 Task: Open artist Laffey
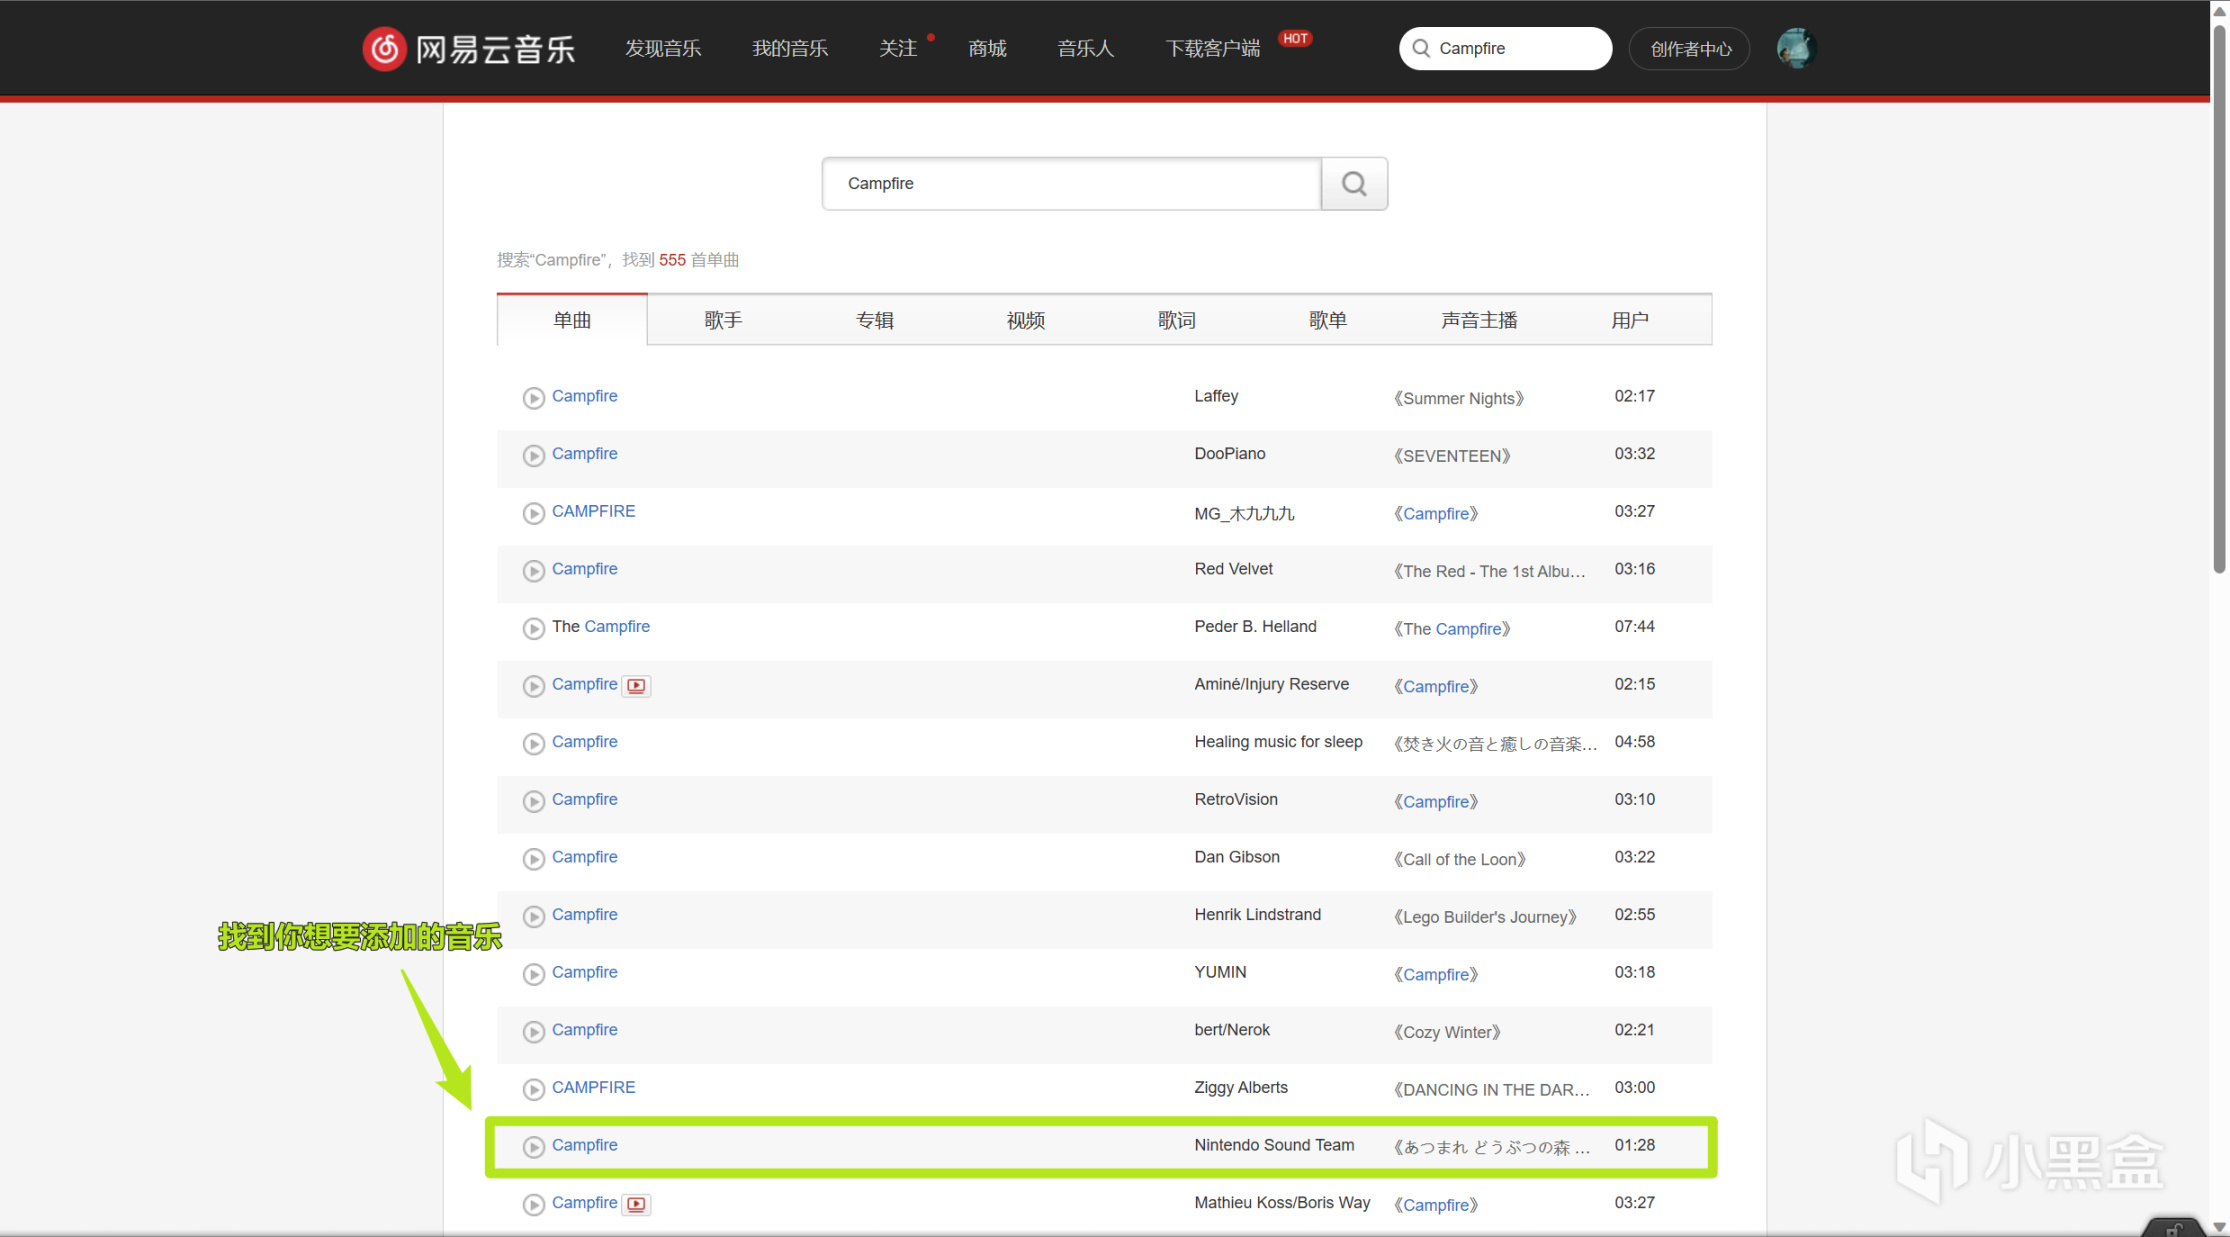click(1216, 396)
